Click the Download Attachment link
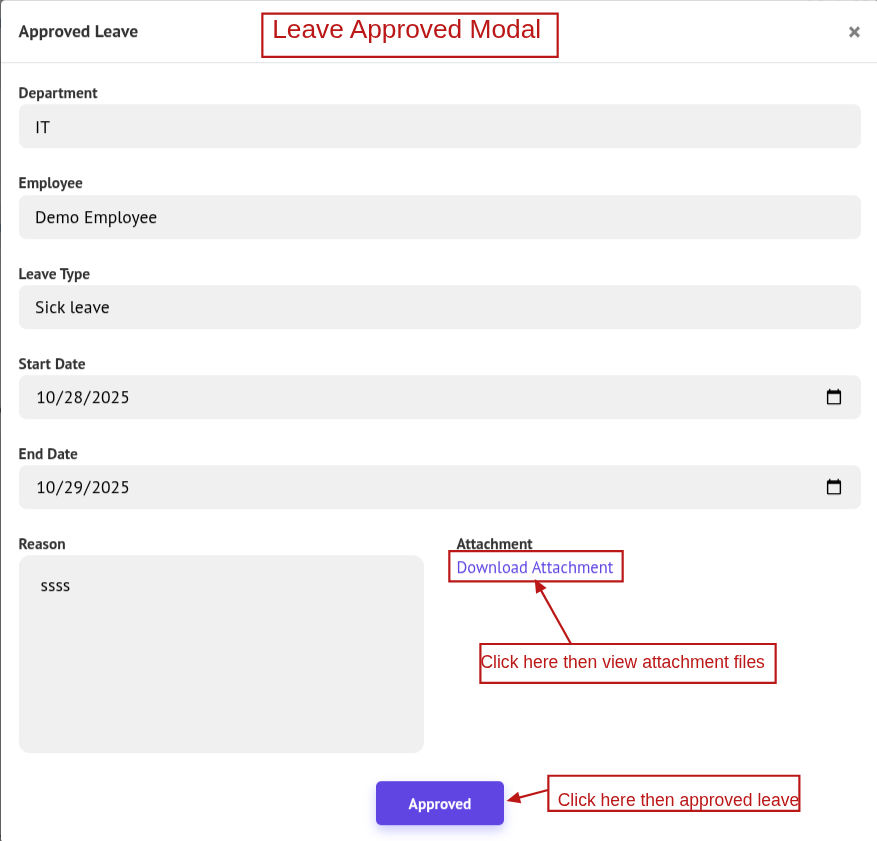The width and height of the screenshot is (877, 841). 535,567
